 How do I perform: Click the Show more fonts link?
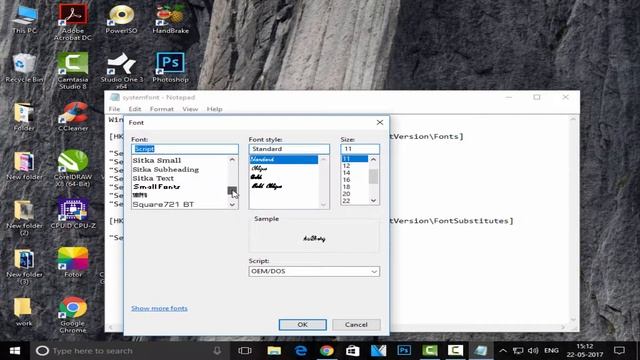(x=159, y=308)
